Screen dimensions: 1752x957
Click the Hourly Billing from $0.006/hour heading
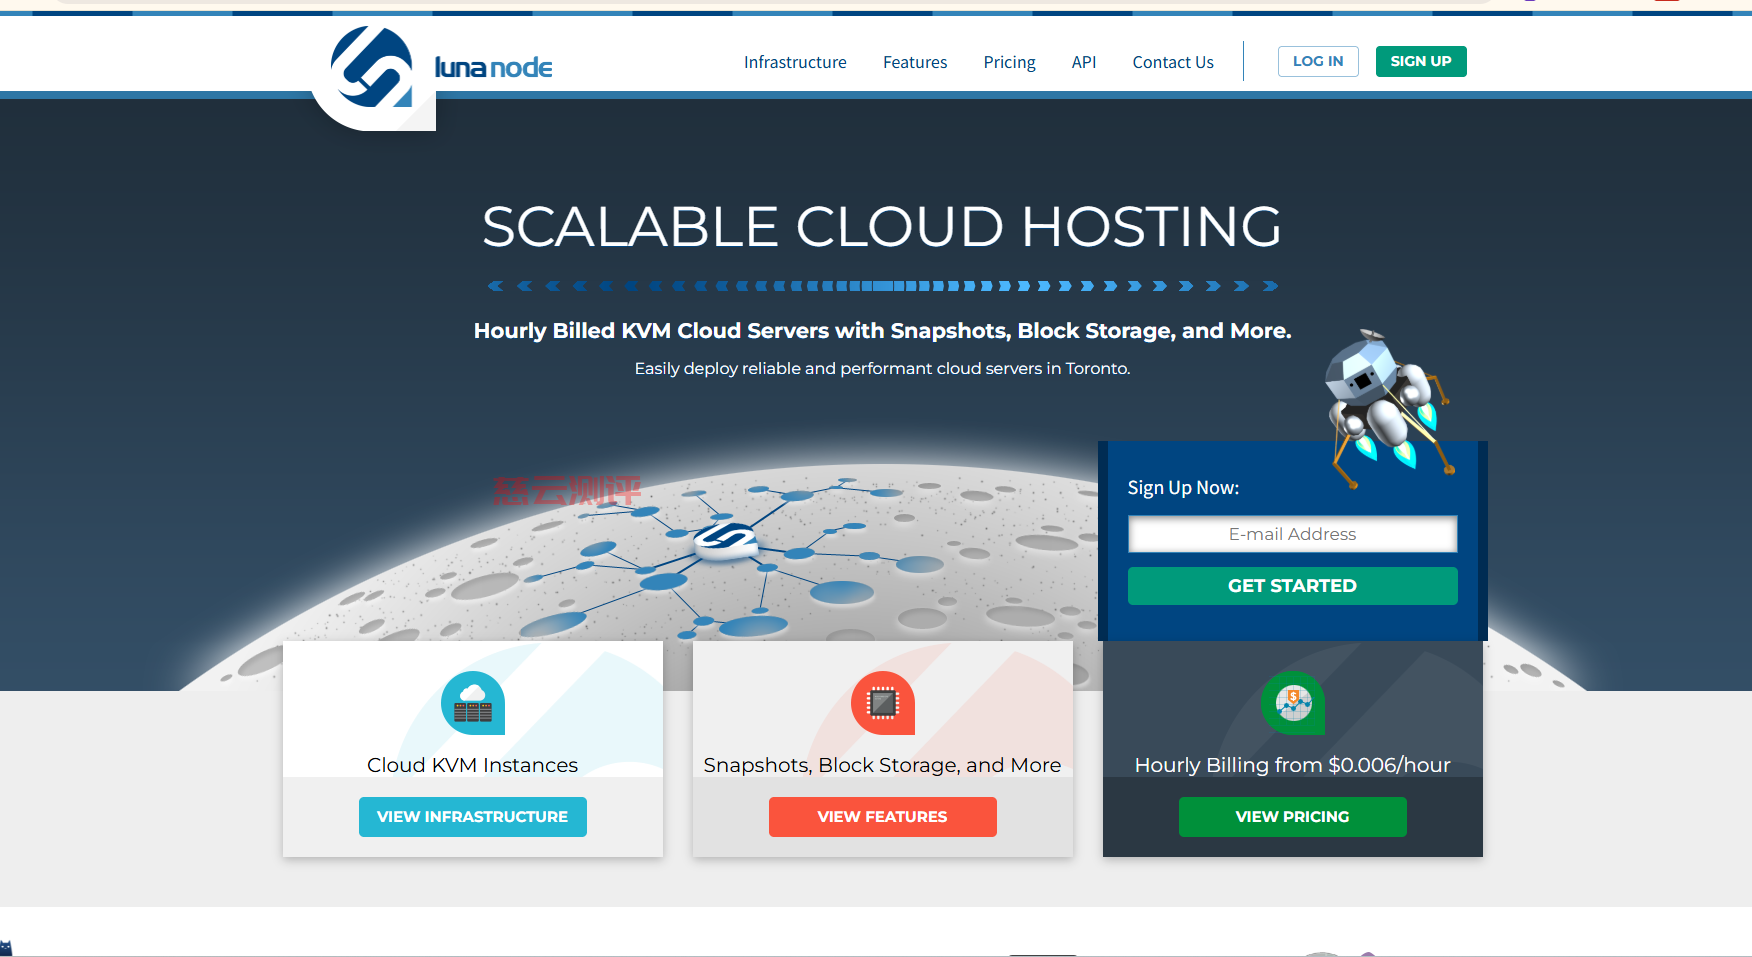pyautogui.click(x=1292, y=765)
